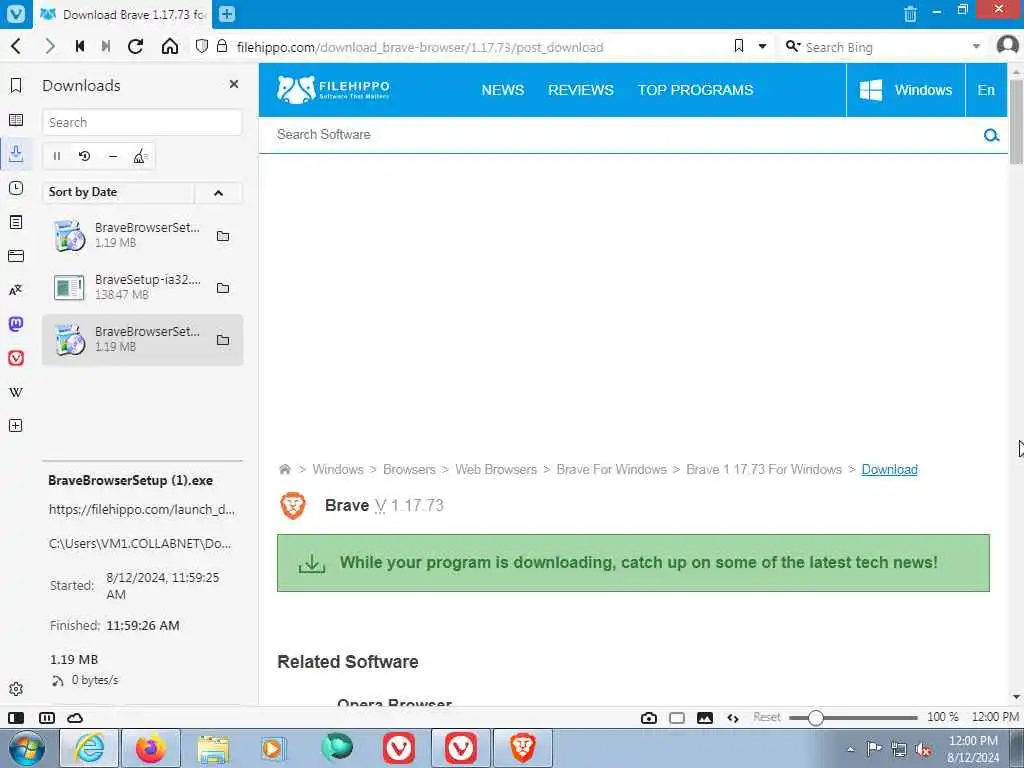Open the Sort by Date dropdown

(x=118, y=192)
